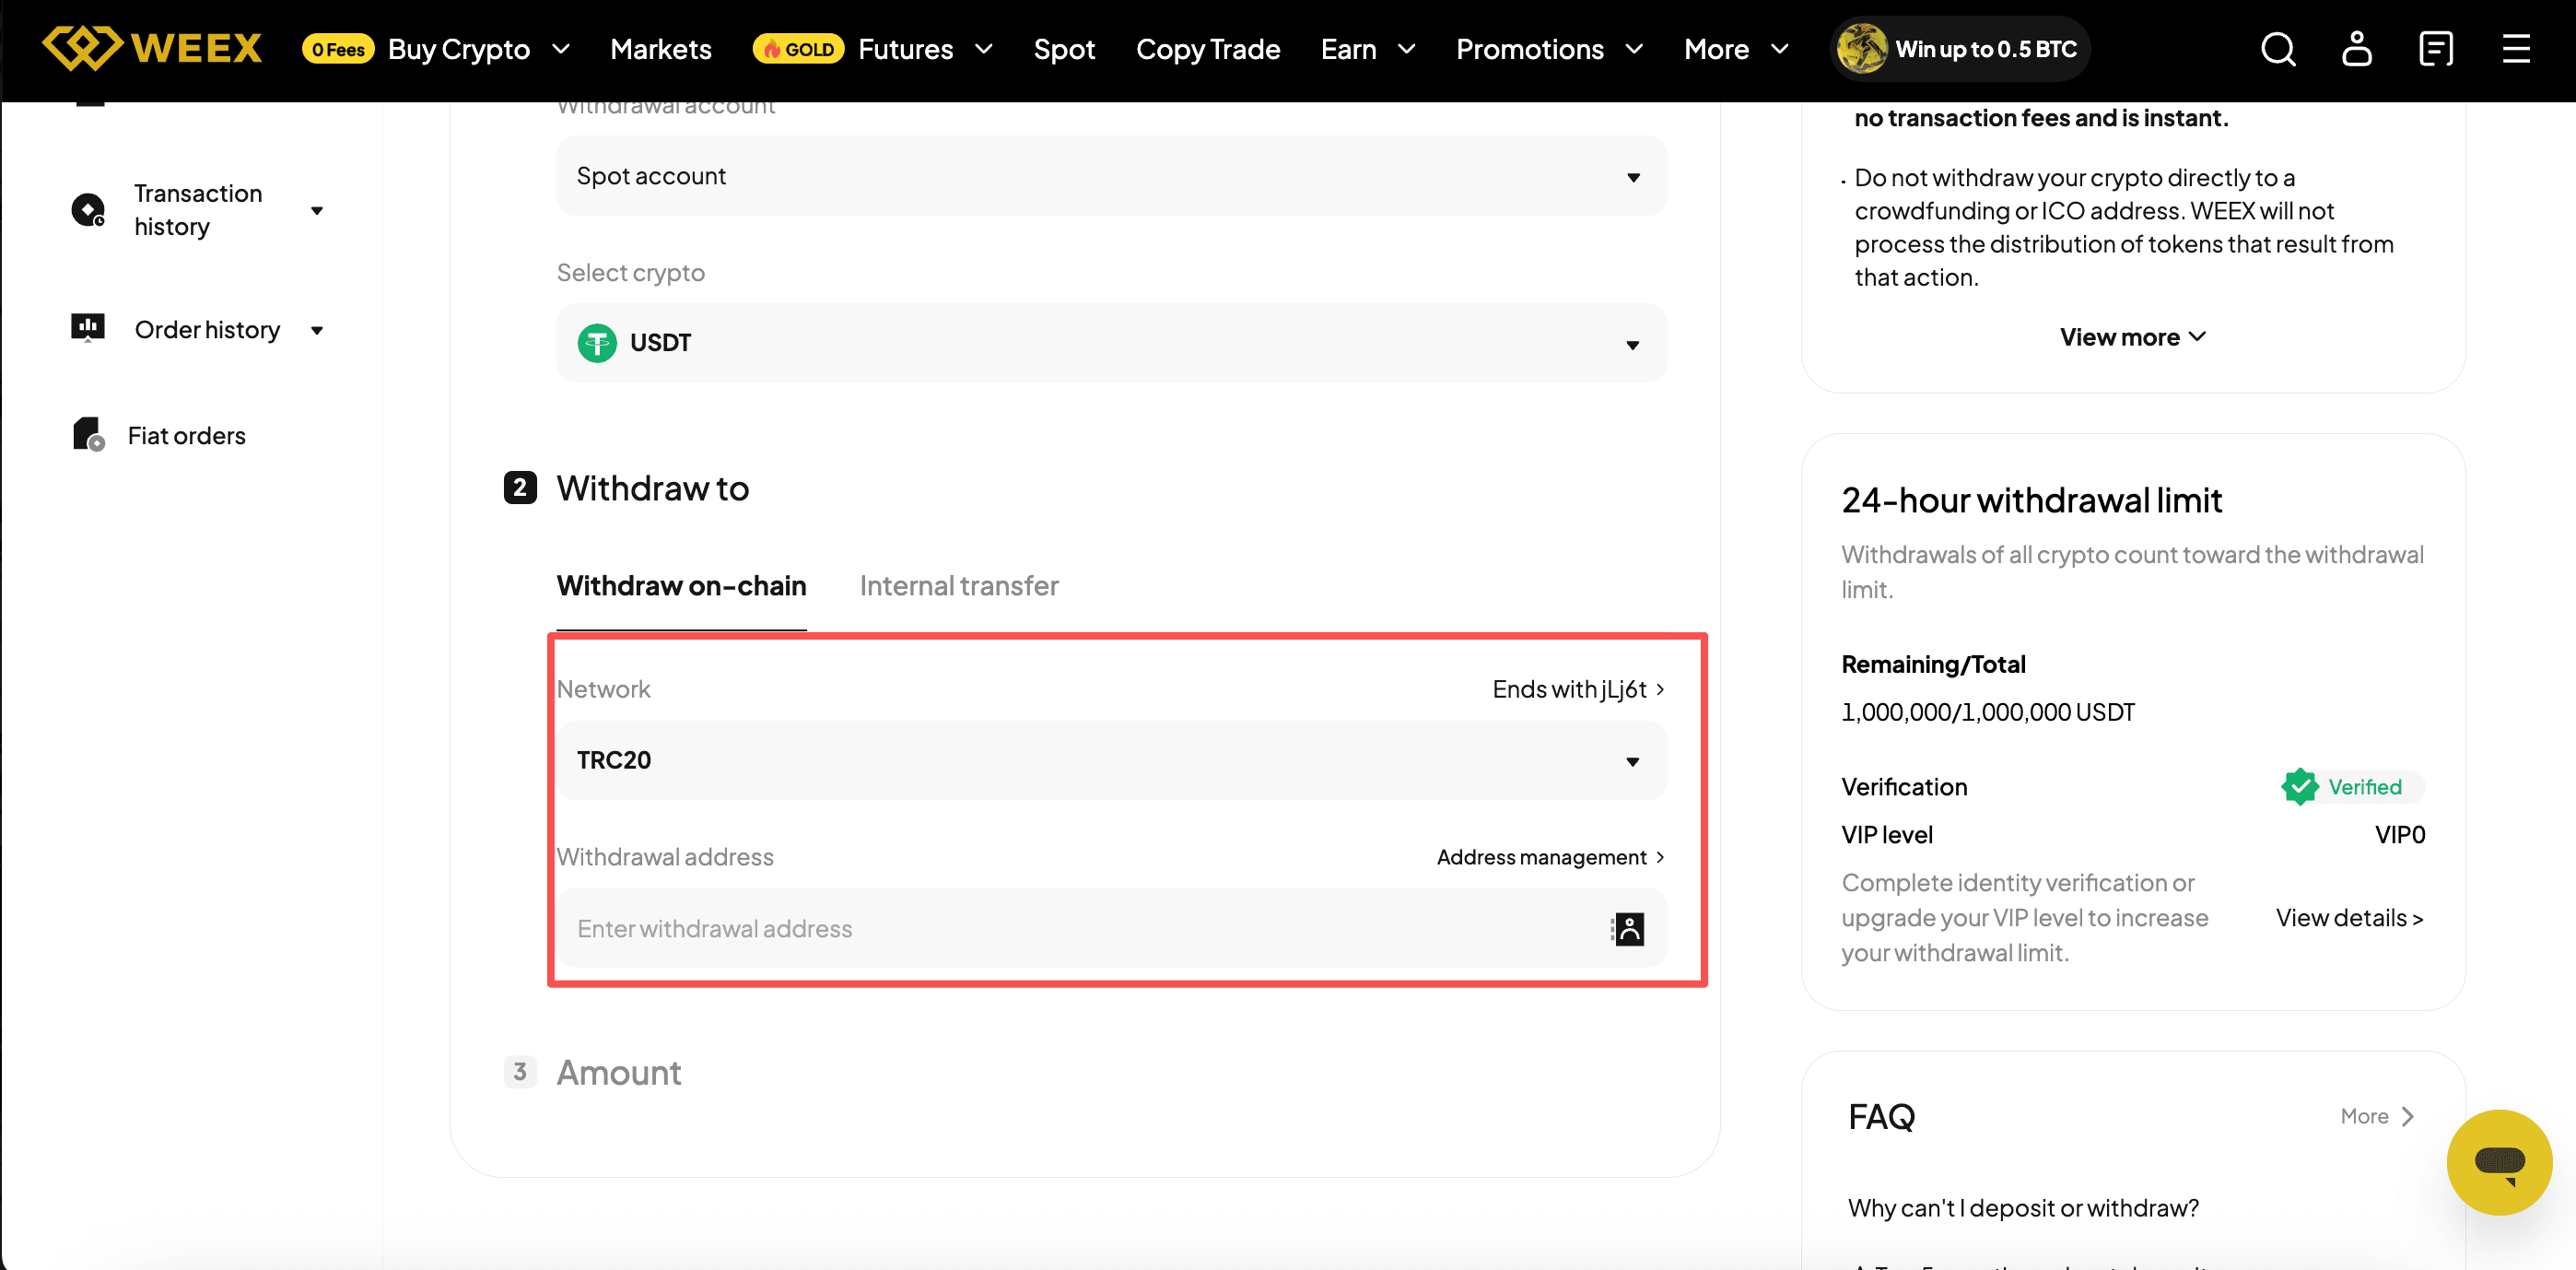Click the Transaction history sidebar icon

pyautogui.click(x=88, y=210)
